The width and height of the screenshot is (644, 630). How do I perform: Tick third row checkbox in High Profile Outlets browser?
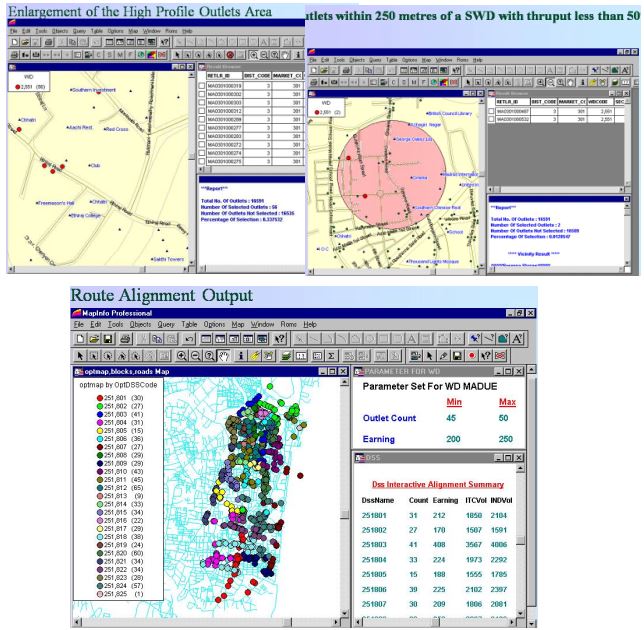202,103
